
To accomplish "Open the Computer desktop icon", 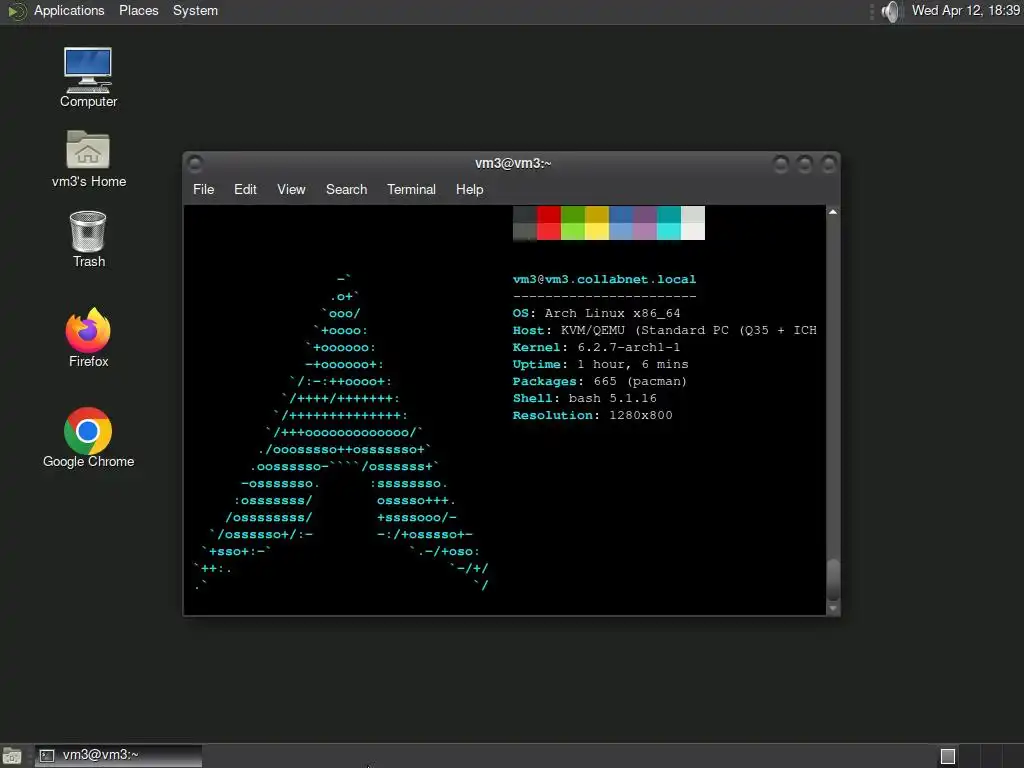I will tap(88, 77).
